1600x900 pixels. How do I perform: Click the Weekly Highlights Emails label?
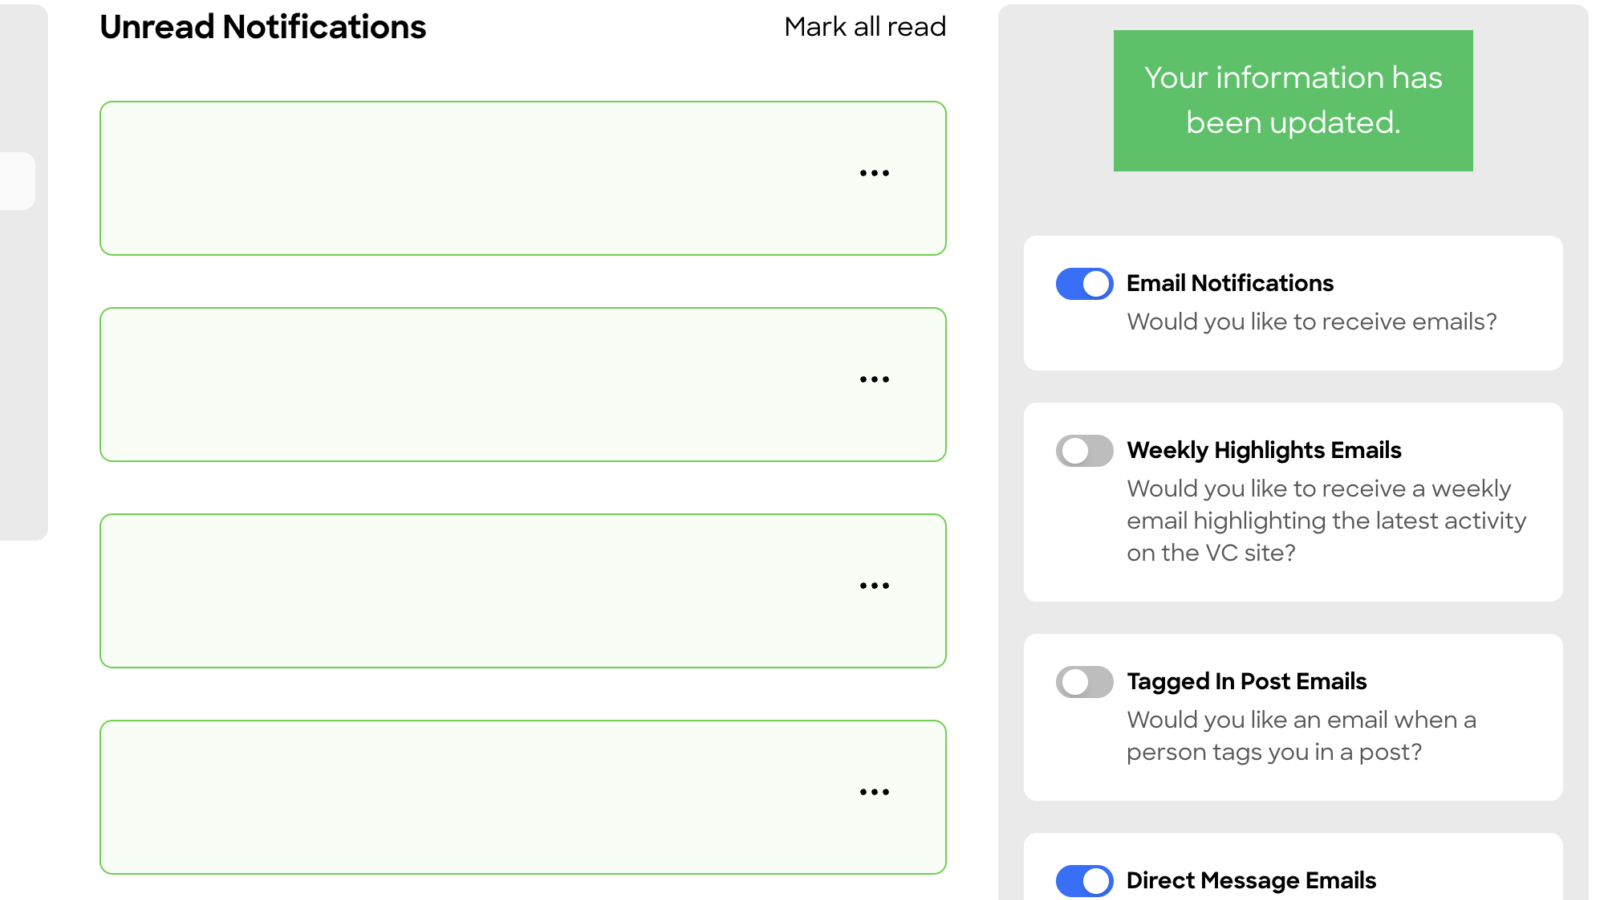tap(1264, 451)
